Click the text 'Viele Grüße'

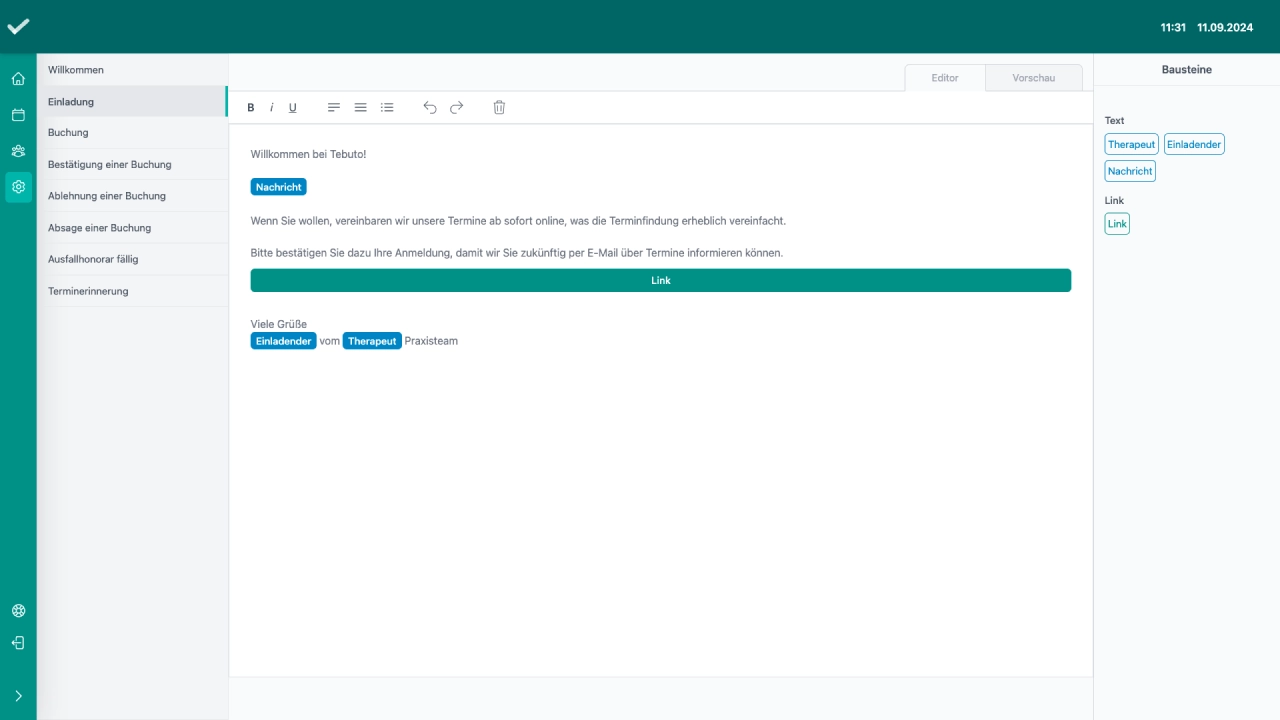click(279, 324)
